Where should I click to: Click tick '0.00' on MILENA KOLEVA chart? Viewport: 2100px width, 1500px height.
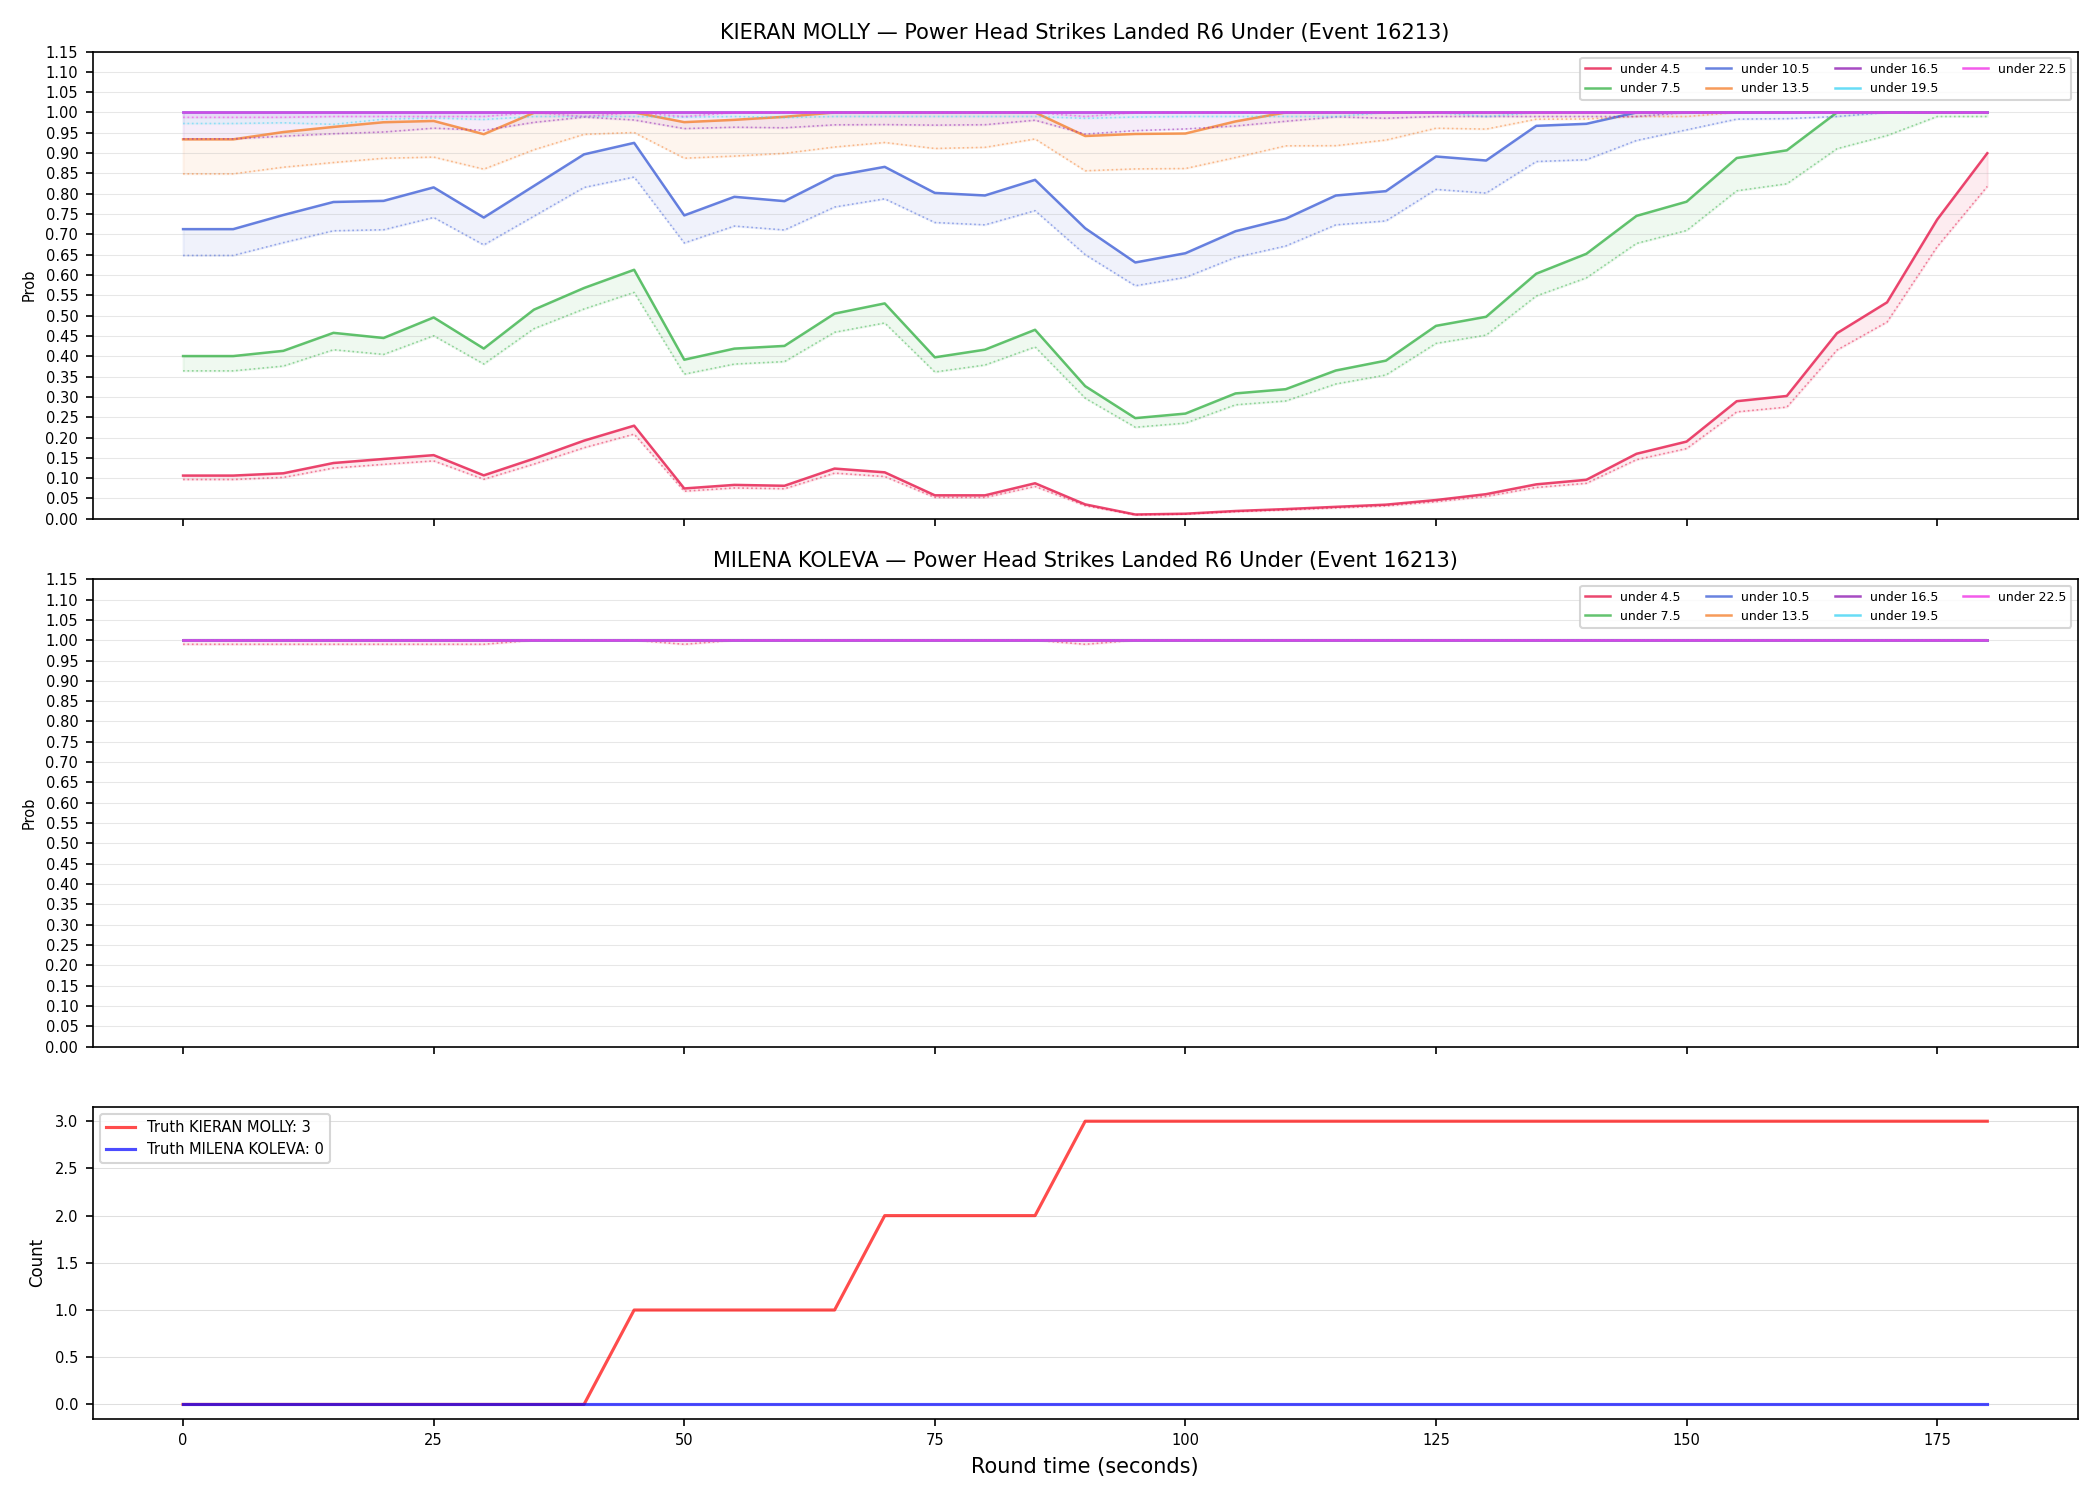pyautogui.click(x=62, y=1047)
